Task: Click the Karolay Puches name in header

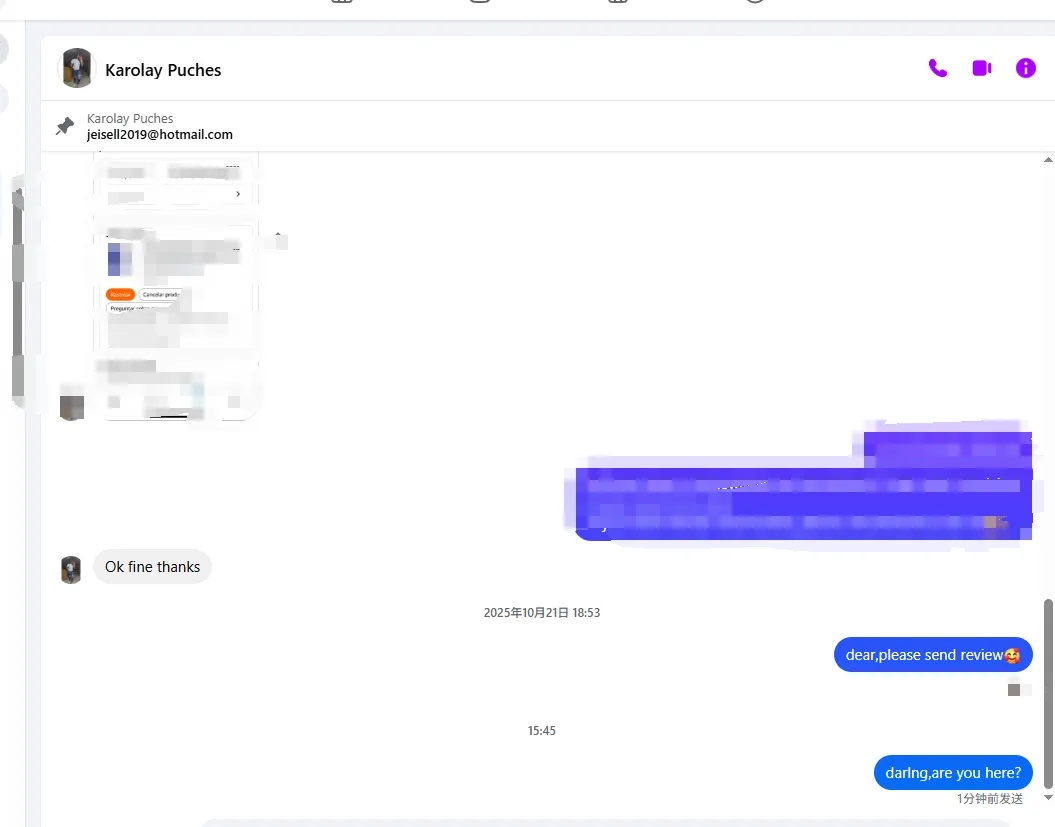Action: [x=163, y=70]
